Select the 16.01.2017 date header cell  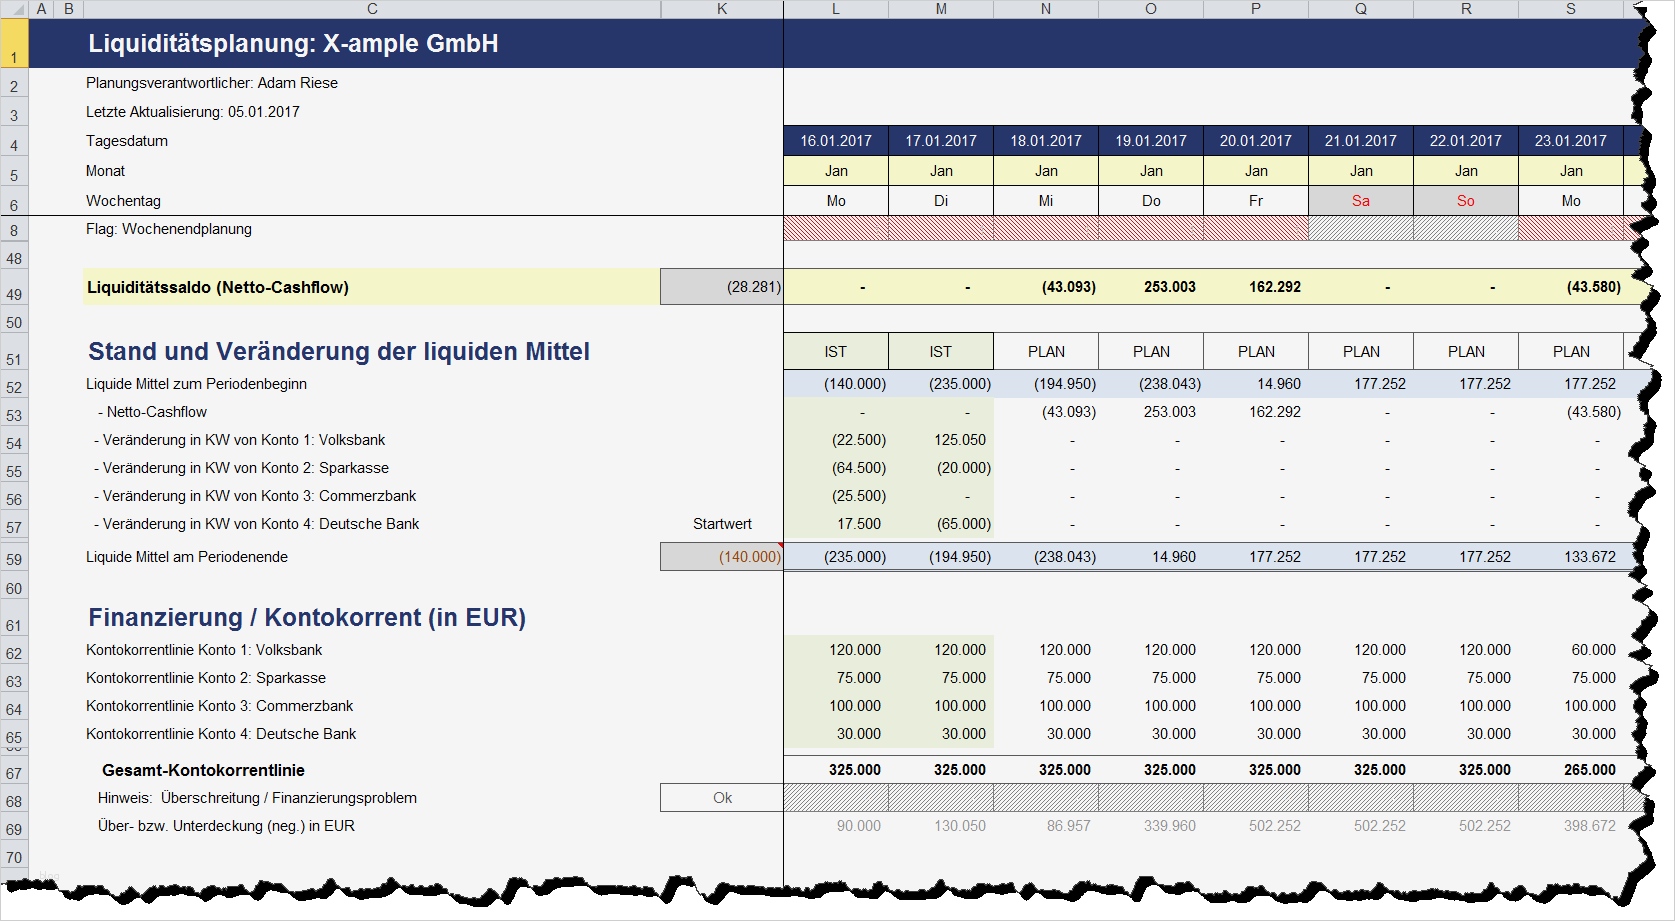836,141
